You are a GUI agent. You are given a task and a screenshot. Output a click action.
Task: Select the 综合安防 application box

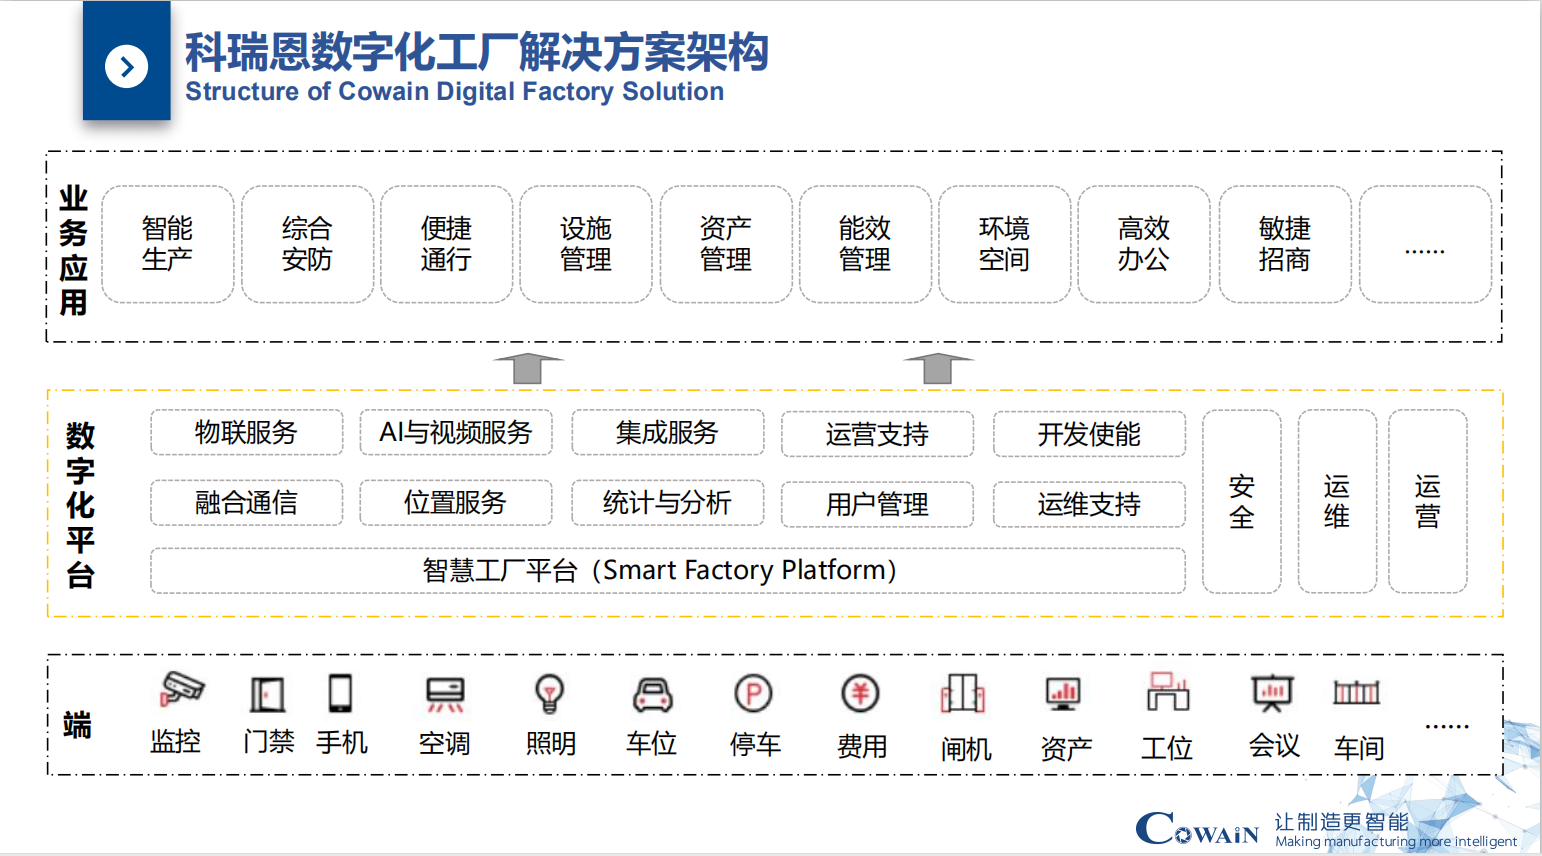click(307, 244)
